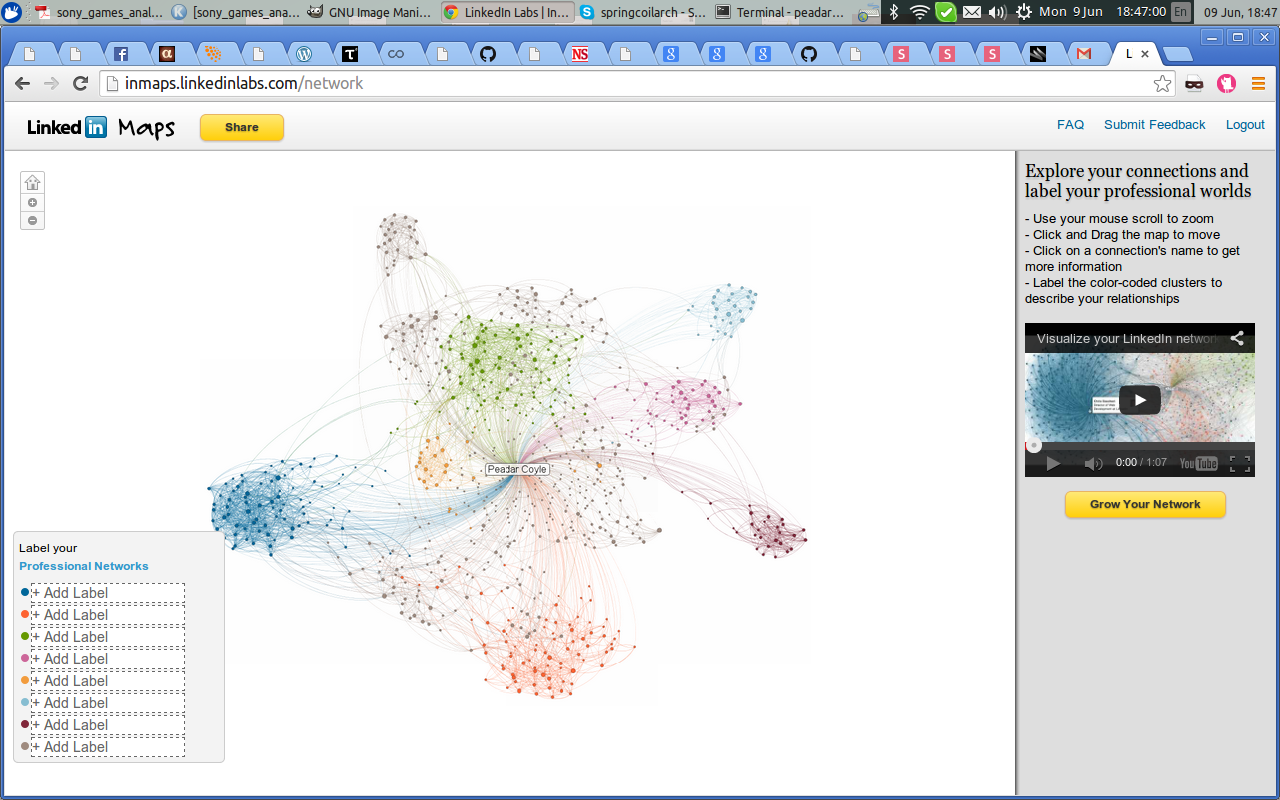Click the En keyboard layout indicator
This screenshot has width=1280, height=800.
[x=1181, y=12]
